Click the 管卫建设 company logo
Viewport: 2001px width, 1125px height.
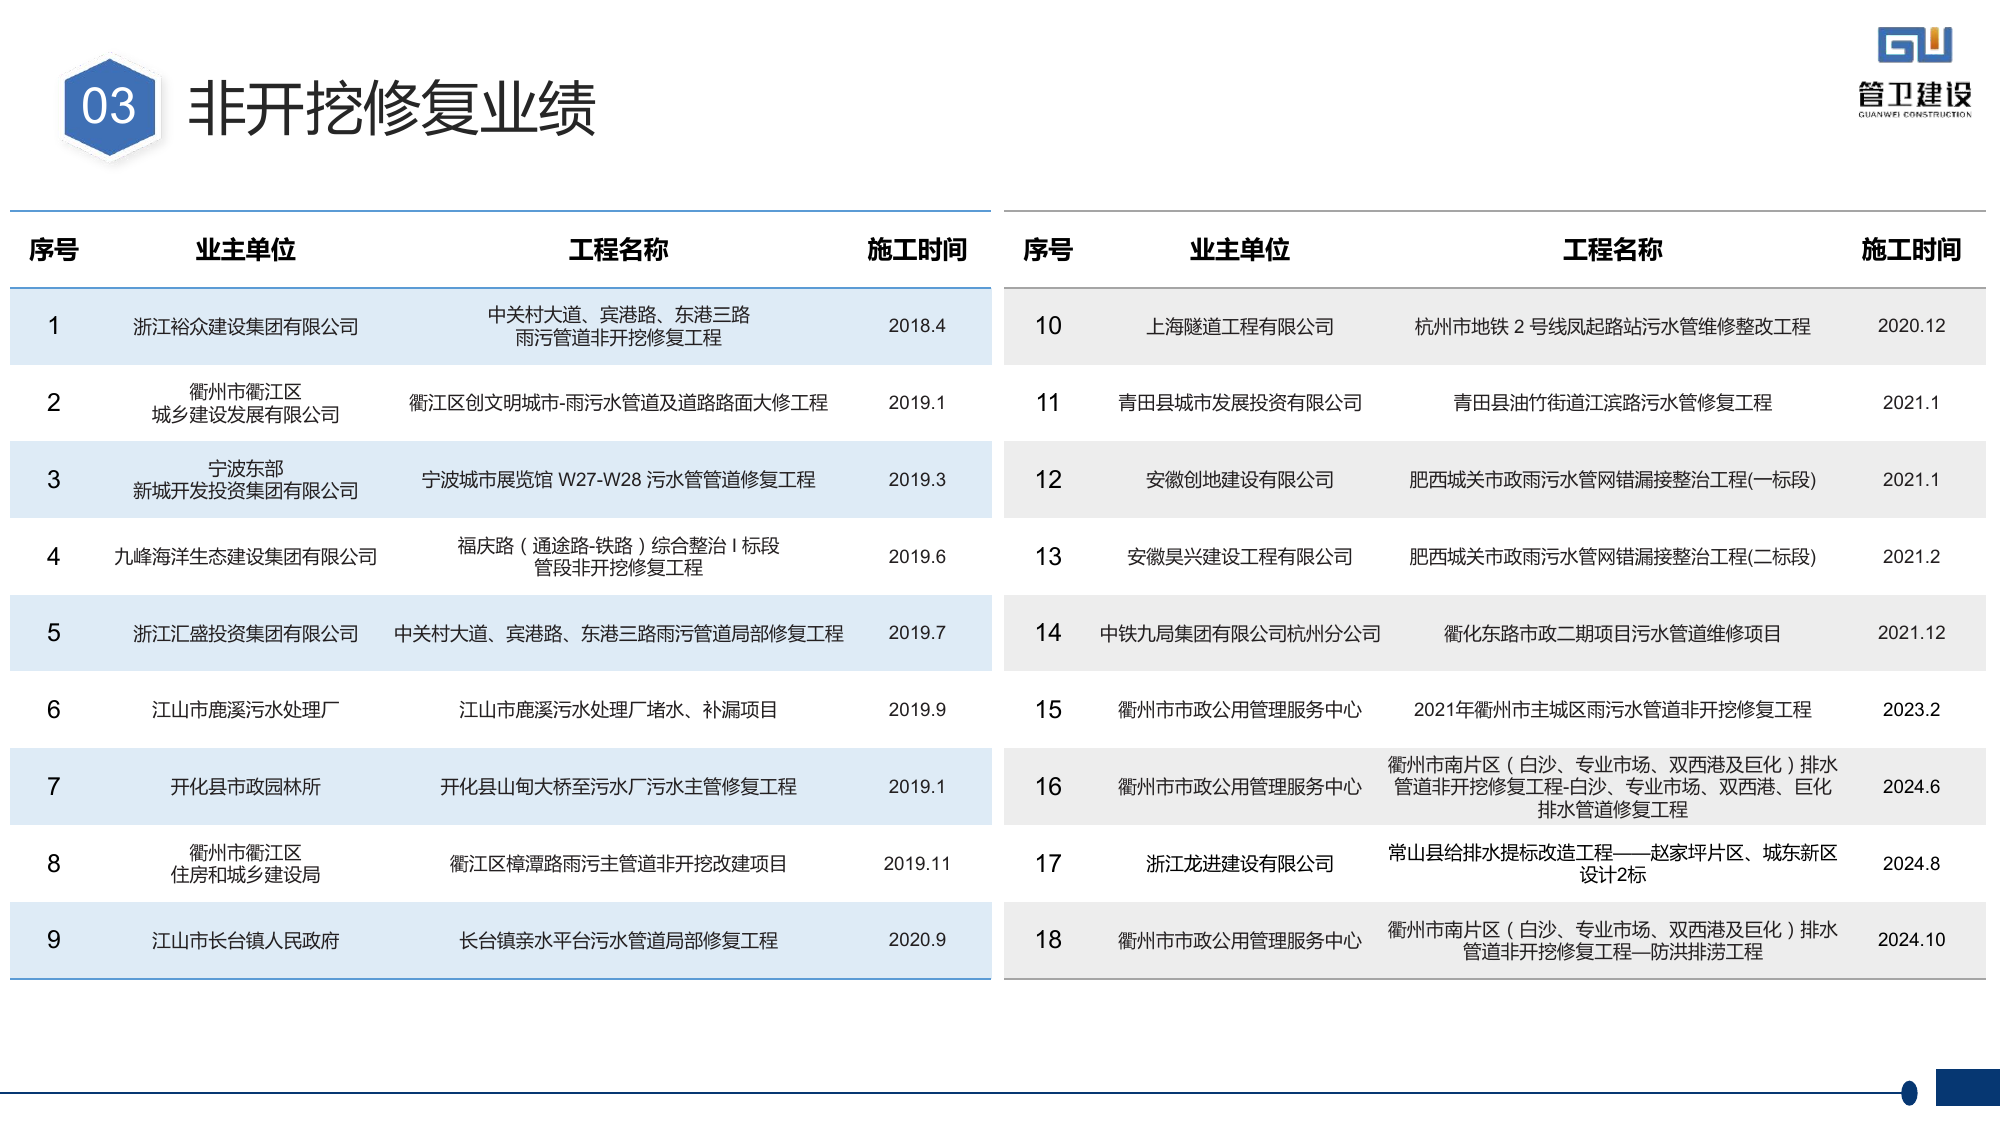[x=1915, y=72]
